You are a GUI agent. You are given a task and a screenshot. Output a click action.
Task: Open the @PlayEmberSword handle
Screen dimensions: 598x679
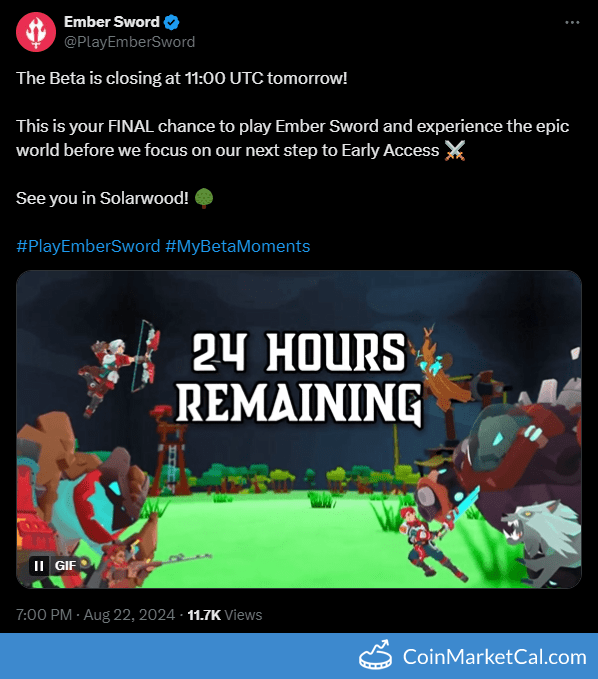coord(129,42)
